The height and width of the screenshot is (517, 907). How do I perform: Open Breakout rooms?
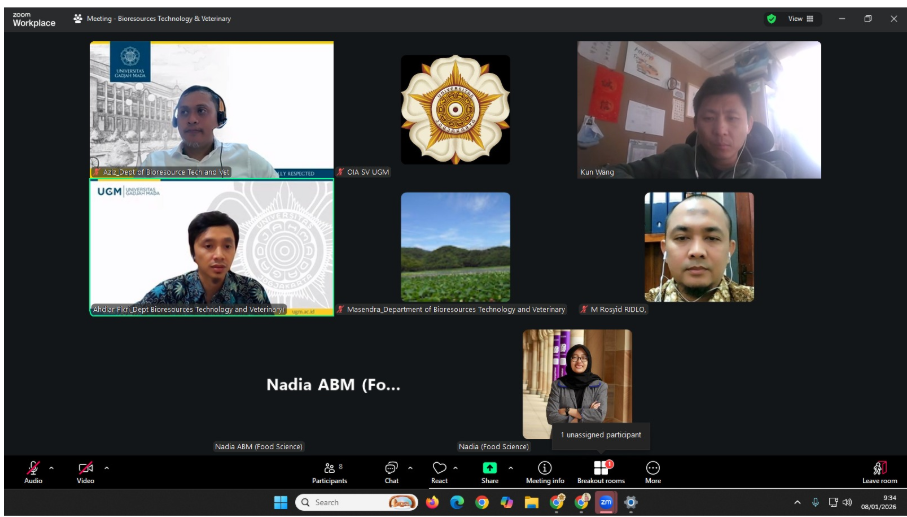click(601, 470)
